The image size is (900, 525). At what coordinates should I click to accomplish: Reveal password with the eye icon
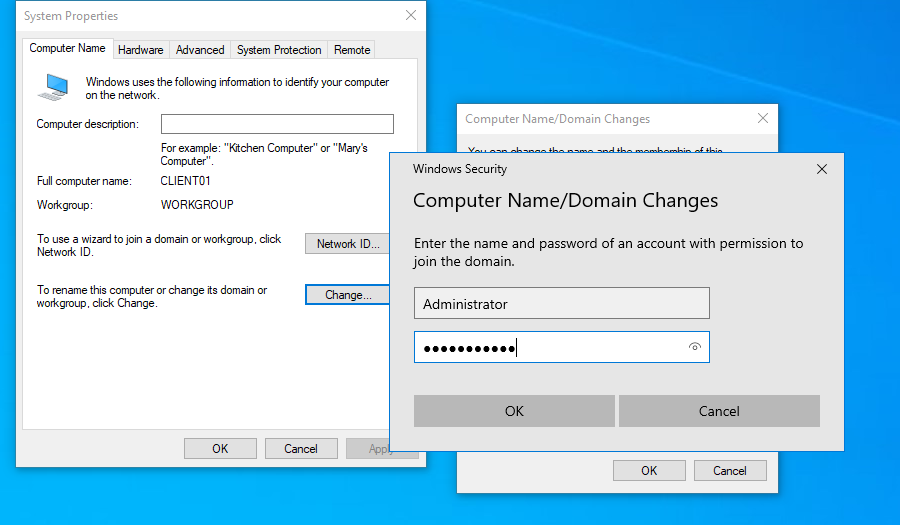click(695, 347)
